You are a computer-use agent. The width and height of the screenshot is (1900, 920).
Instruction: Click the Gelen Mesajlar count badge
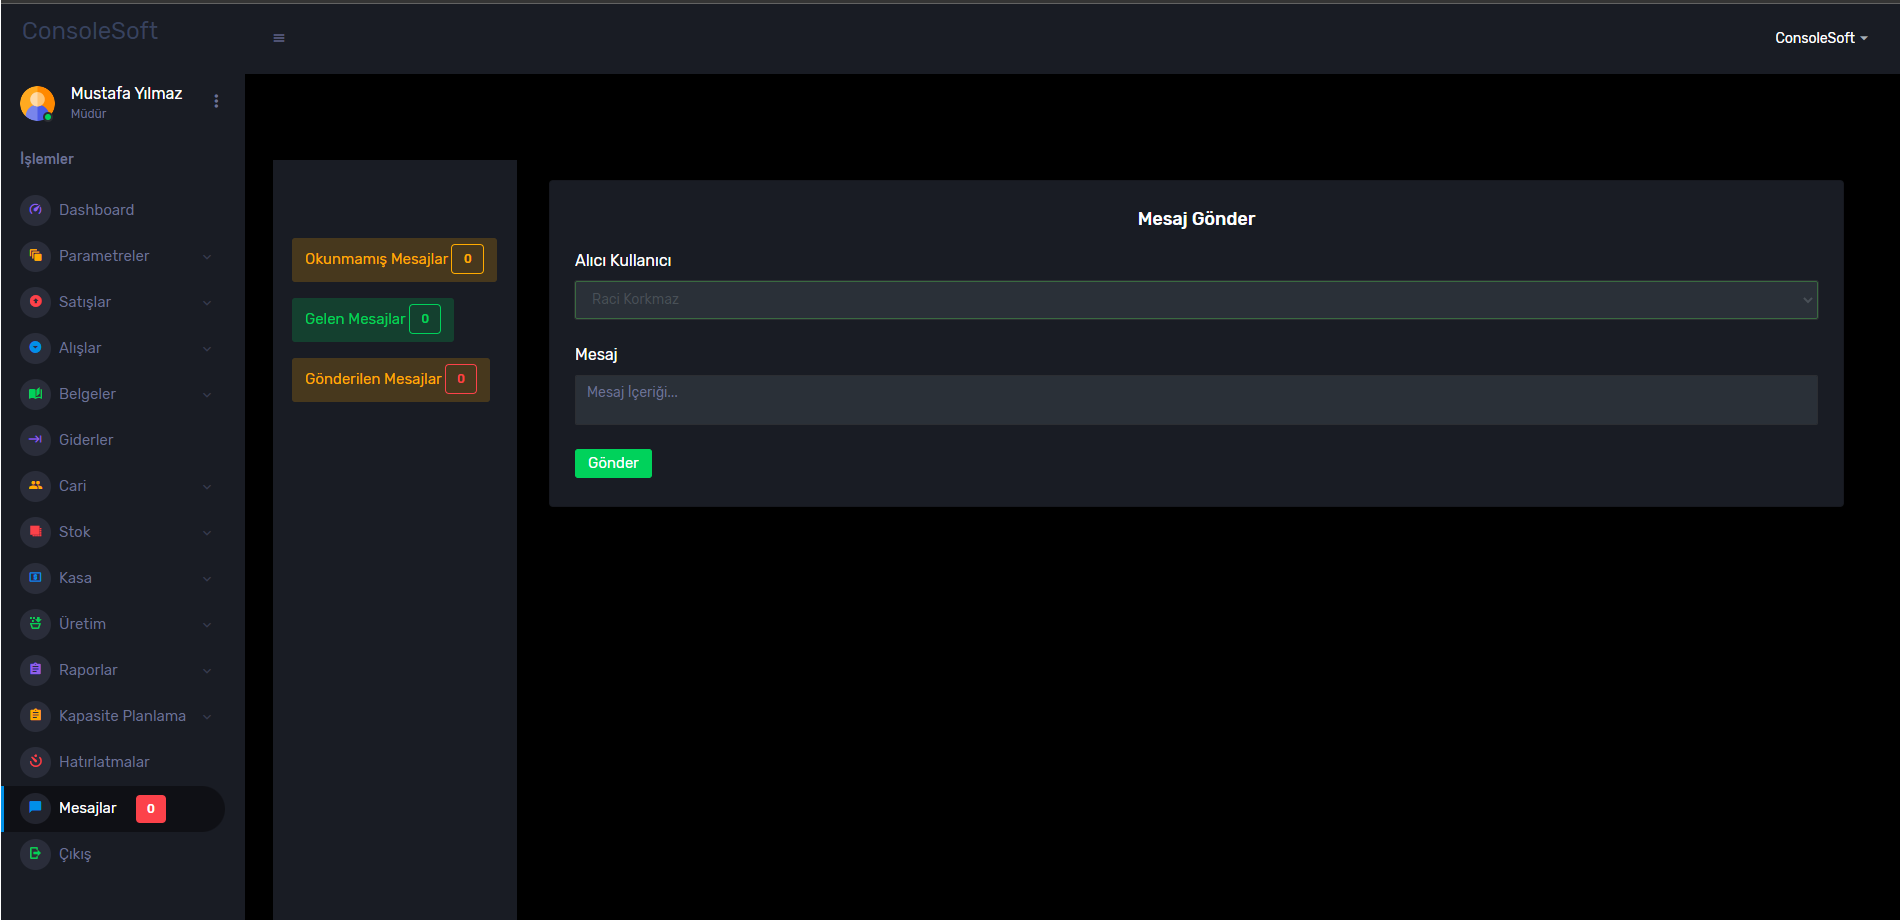click(425, 319)
